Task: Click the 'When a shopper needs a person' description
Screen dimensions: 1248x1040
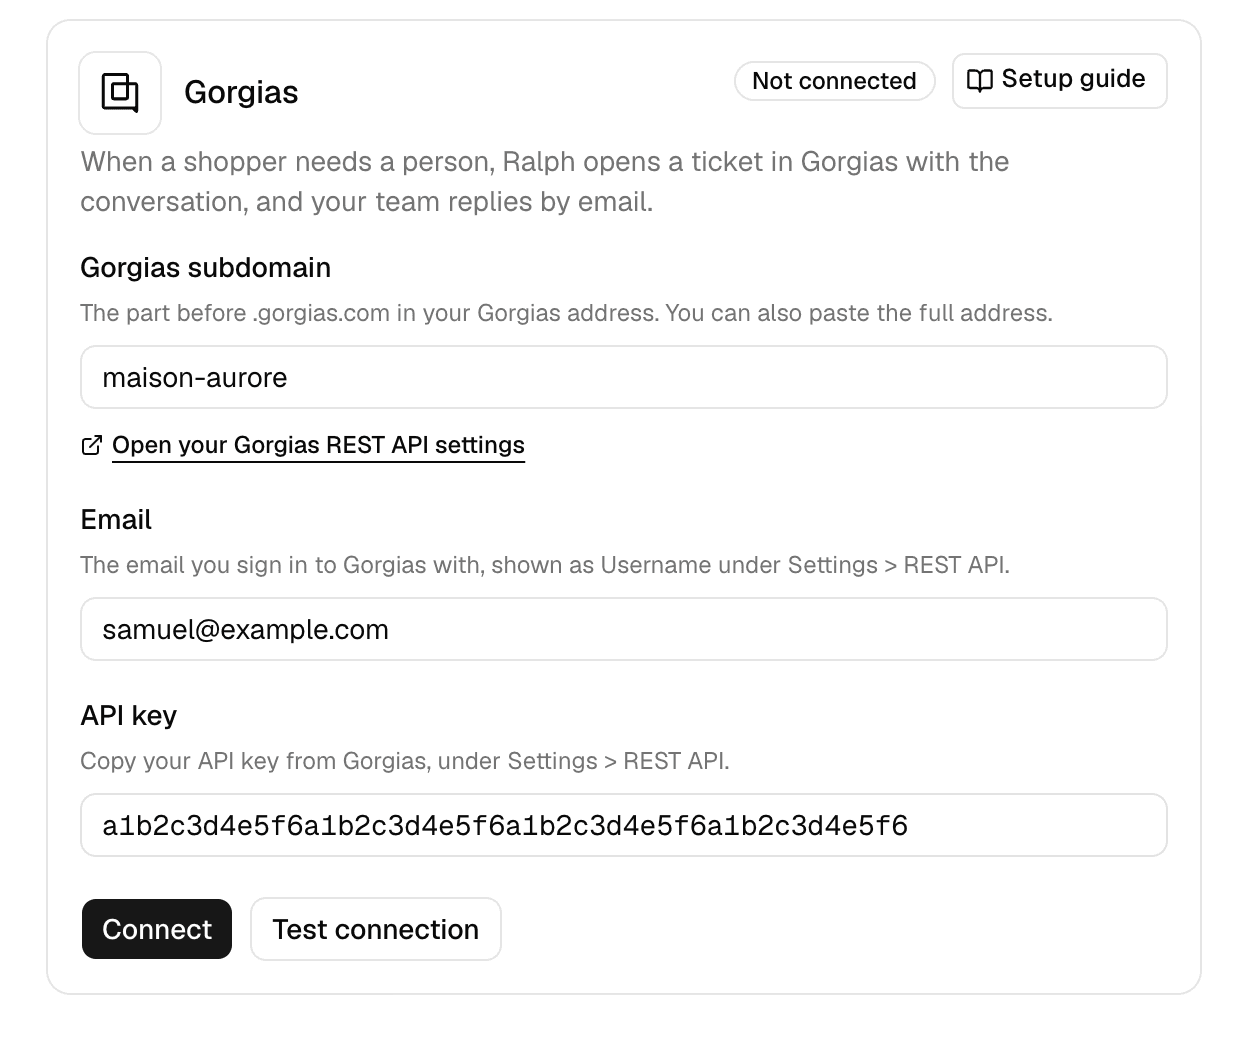Action: point(545,182)
